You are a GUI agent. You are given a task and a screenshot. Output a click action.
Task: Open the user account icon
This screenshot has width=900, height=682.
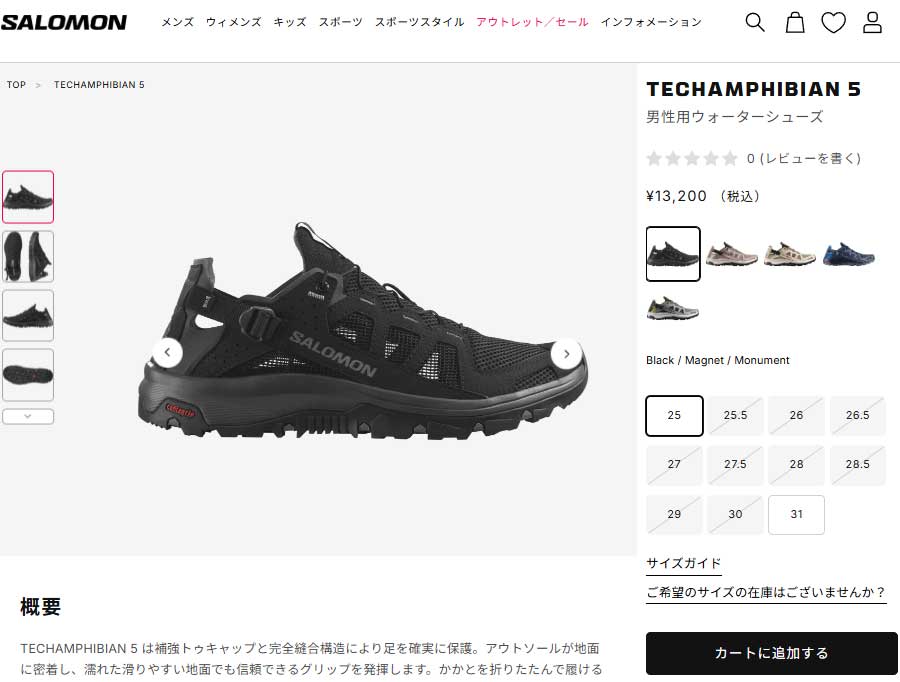coord(872,22)
